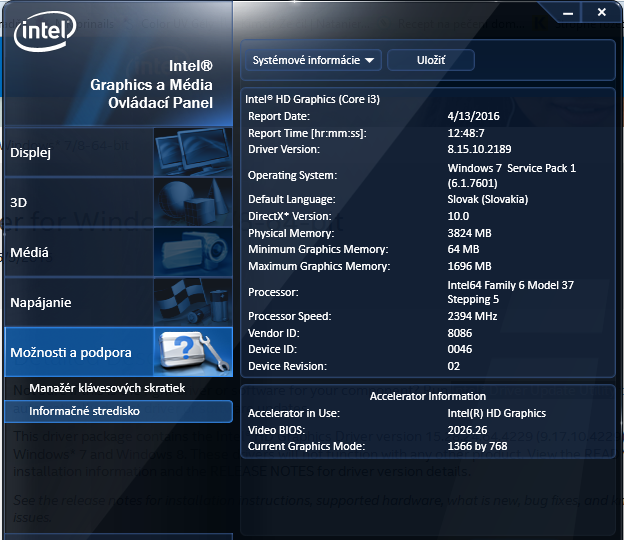Click Vendor ID value 8086
Image resolution: width=624 pixels, height=540 pixels.
(x=460, y=333)
